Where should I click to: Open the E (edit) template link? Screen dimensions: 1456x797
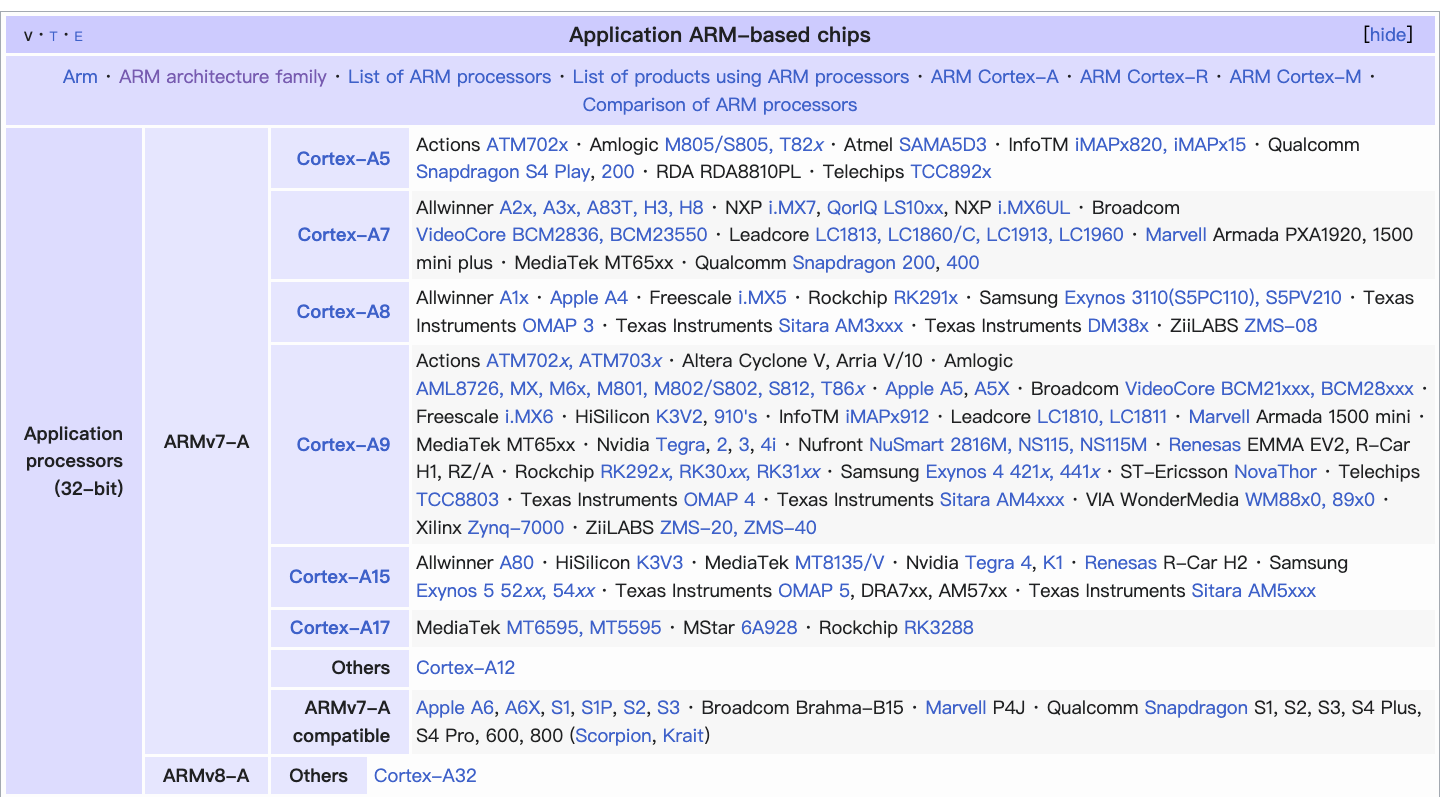(x=79, y=36)
